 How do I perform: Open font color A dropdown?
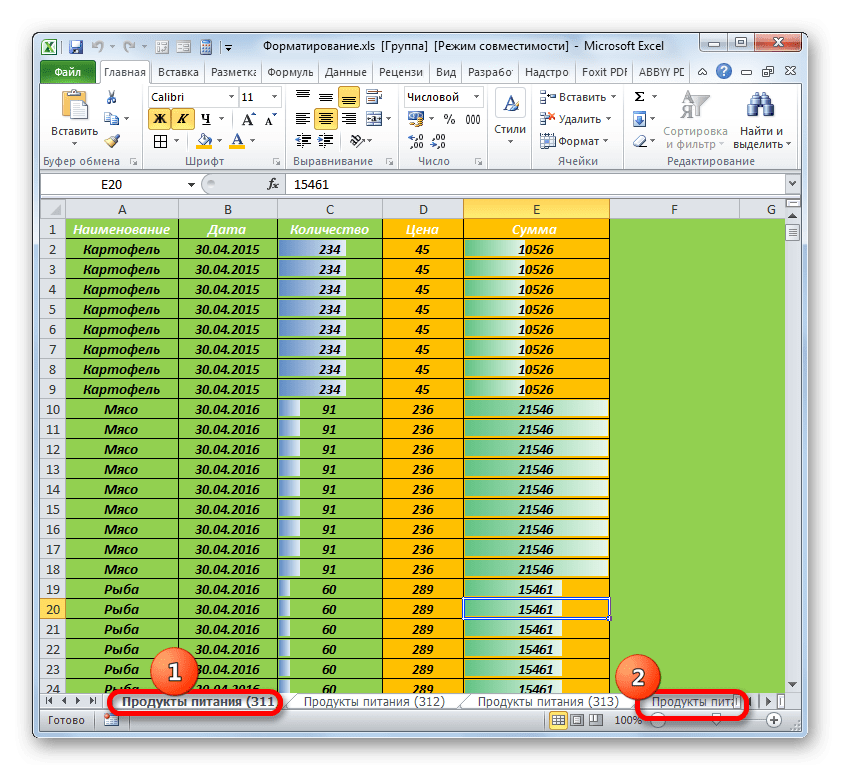(x=253, y=141)
